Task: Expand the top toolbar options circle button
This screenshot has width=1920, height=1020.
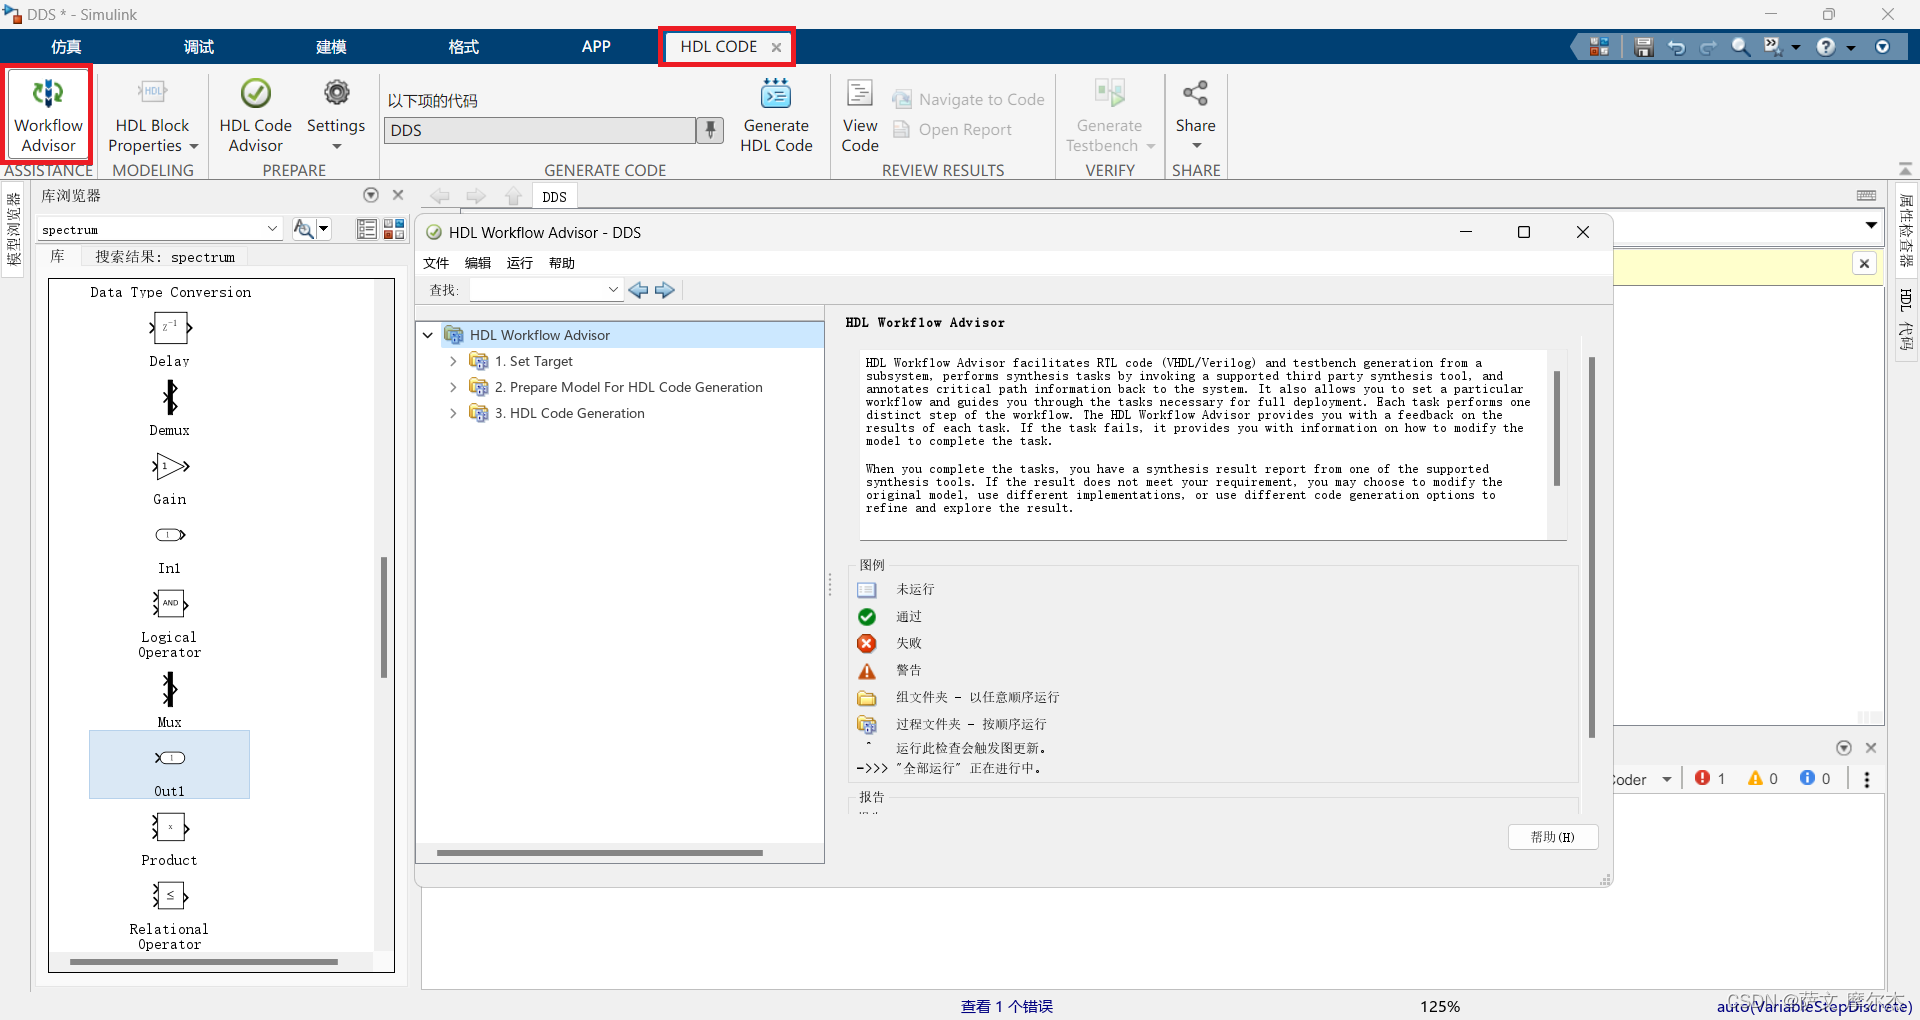Action: click(x=1882, y=47)
